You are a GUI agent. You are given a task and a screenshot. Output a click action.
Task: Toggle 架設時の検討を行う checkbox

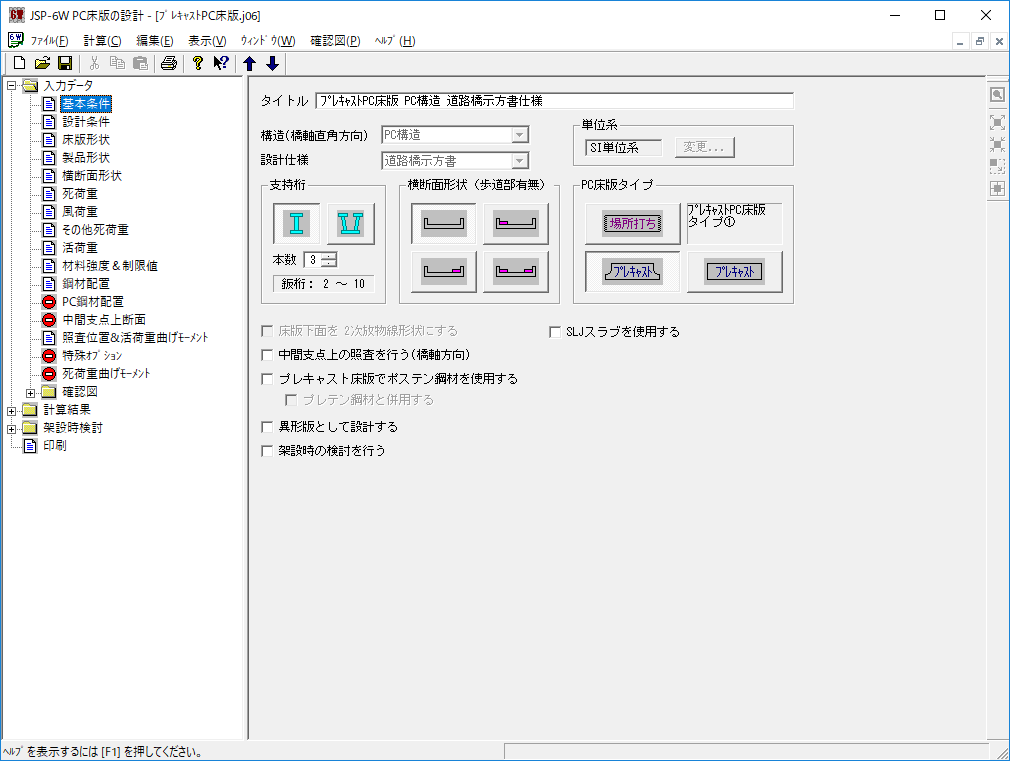coord(267,451)
